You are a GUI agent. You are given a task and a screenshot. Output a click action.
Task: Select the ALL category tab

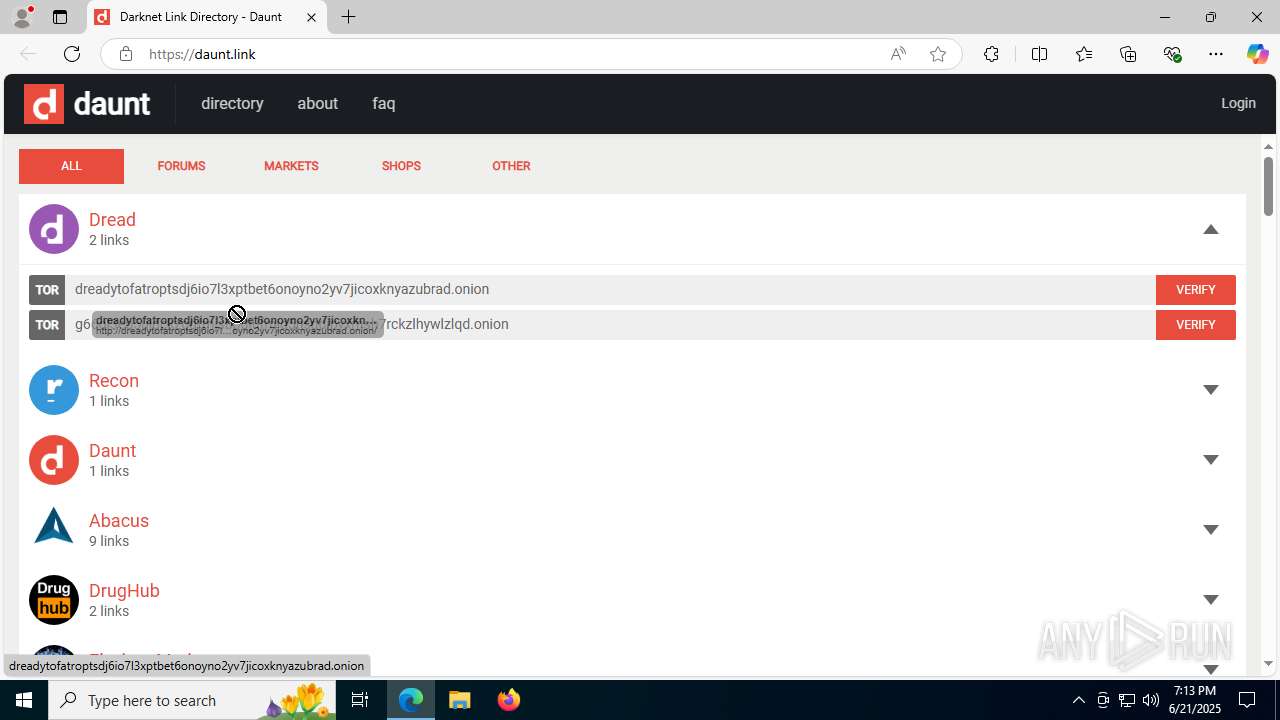coord(71,166)
